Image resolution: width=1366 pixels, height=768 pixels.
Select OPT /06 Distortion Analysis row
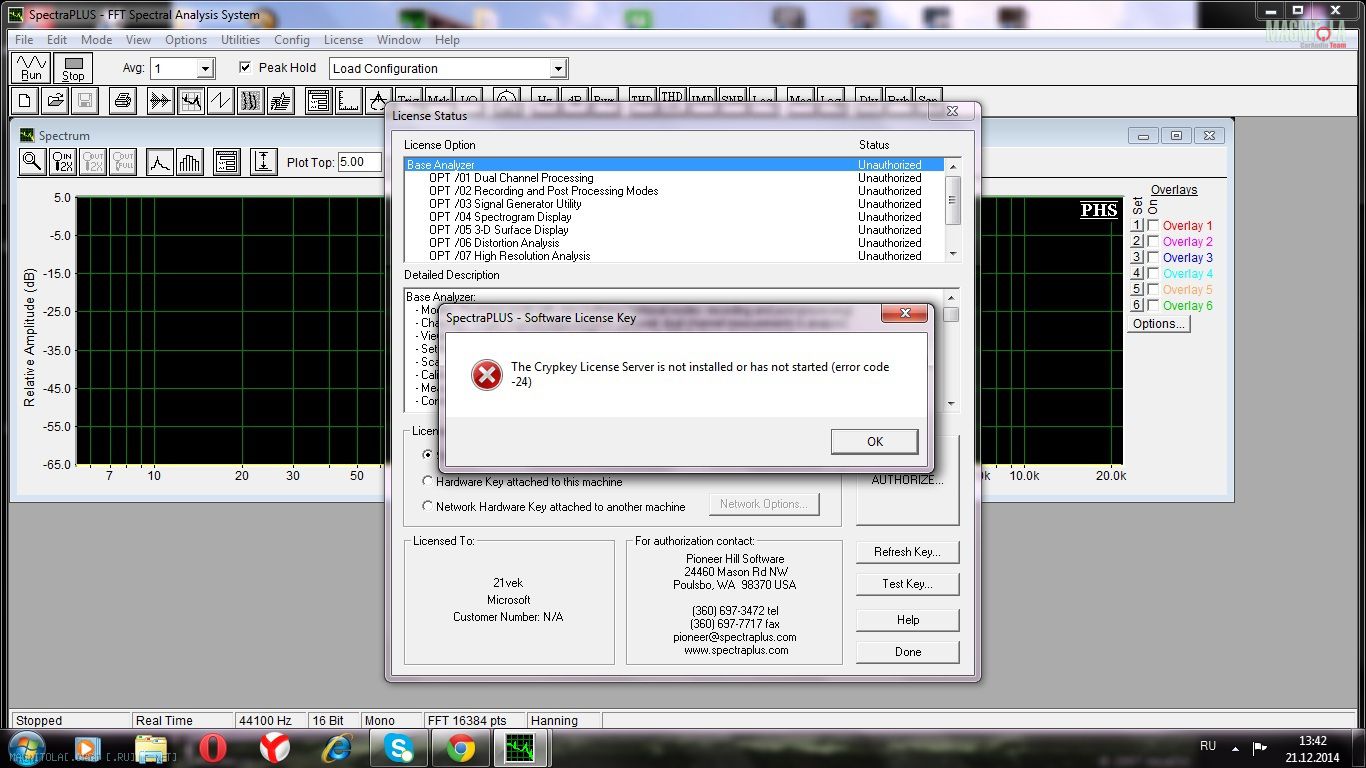tap(675, 243)
